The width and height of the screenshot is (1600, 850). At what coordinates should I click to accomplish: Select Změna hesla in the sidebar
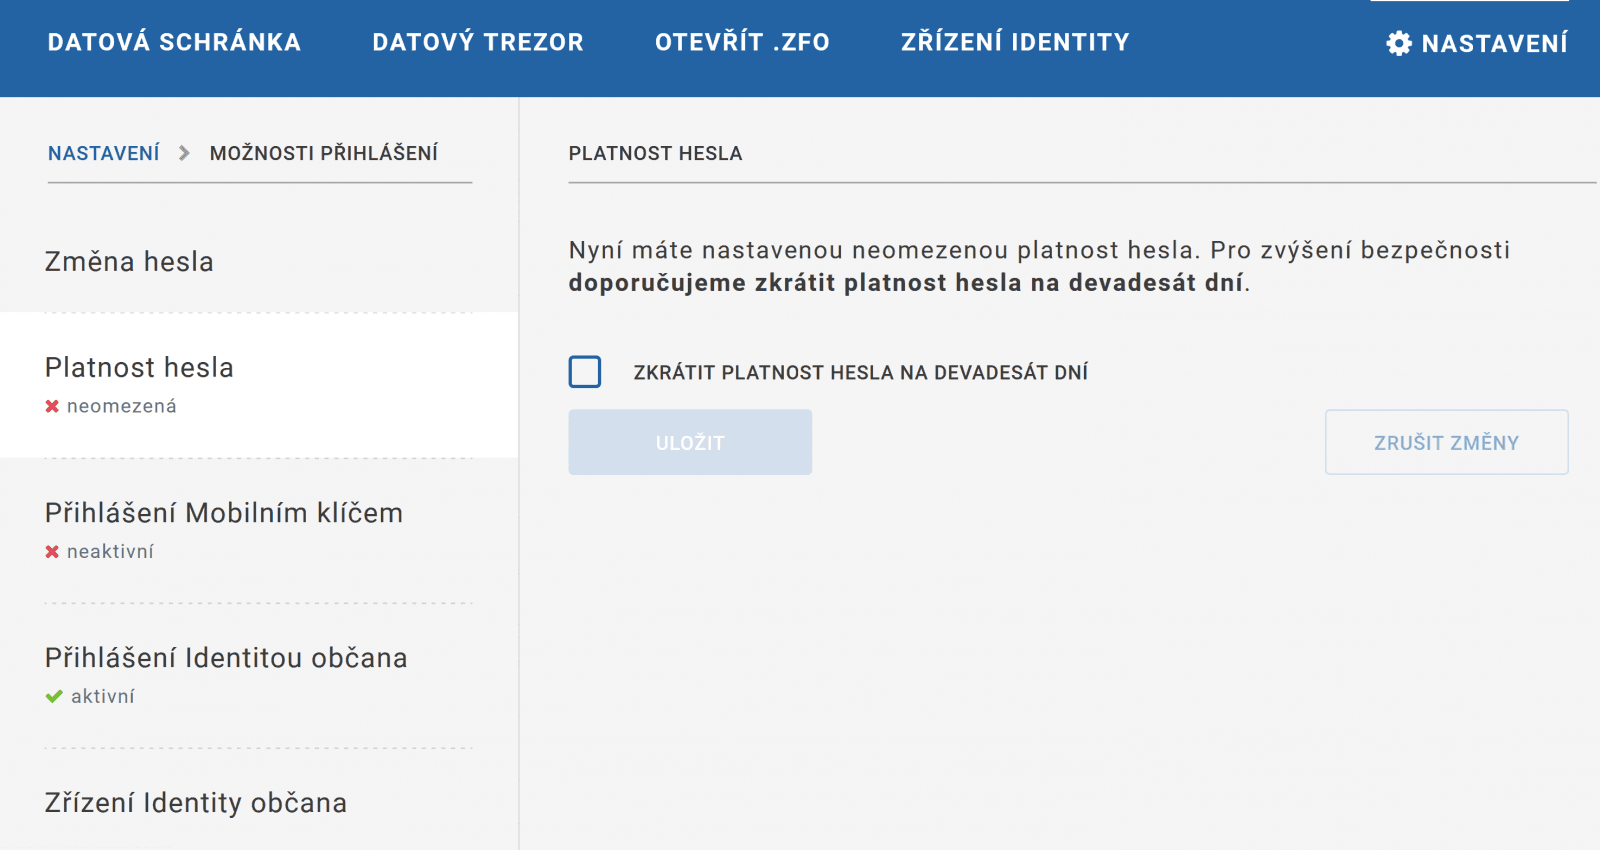[x=129, y=262]
